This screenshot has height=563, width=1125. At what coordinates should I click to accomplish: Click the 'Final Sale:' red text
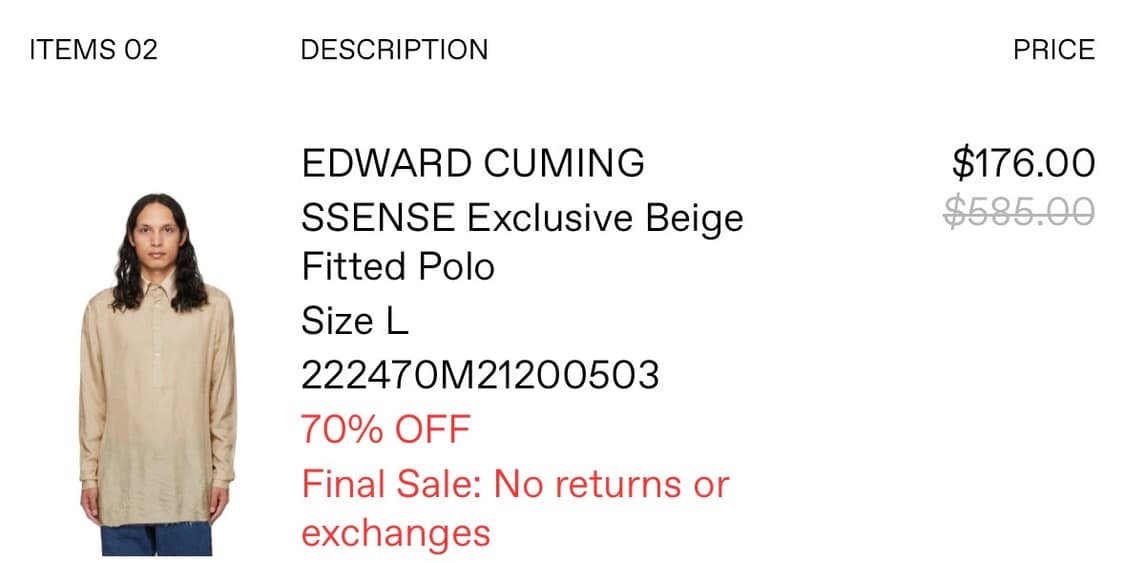(x=393, y=484)
